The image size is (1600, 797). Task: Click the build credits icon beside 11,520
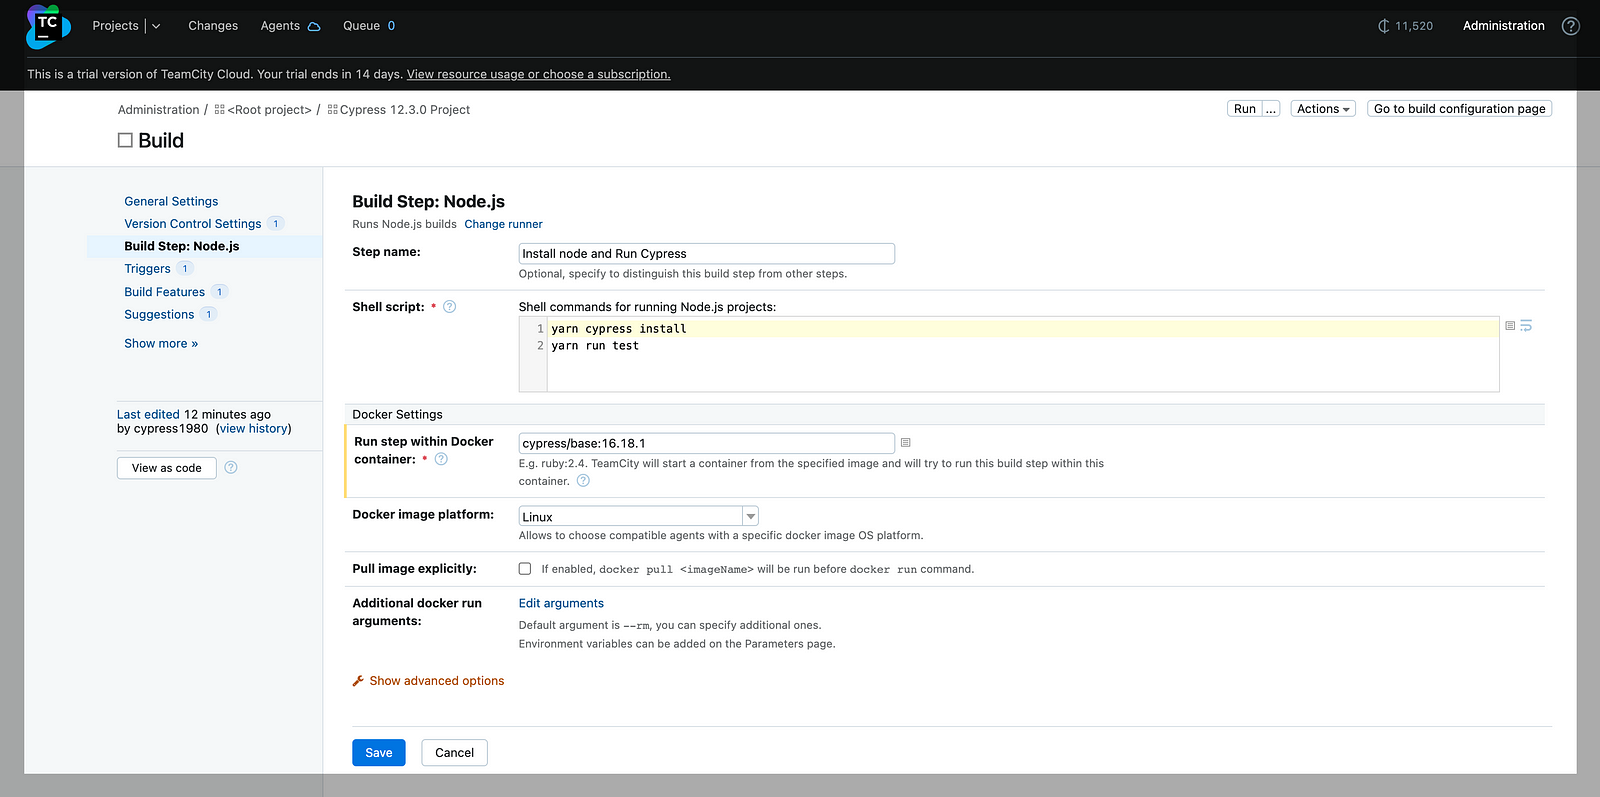[1384, 26]
